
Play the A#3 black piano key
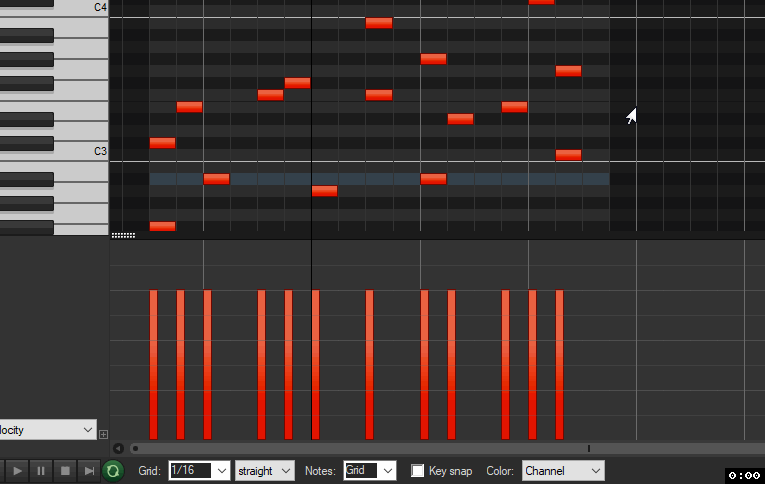(x=27, y=35)
